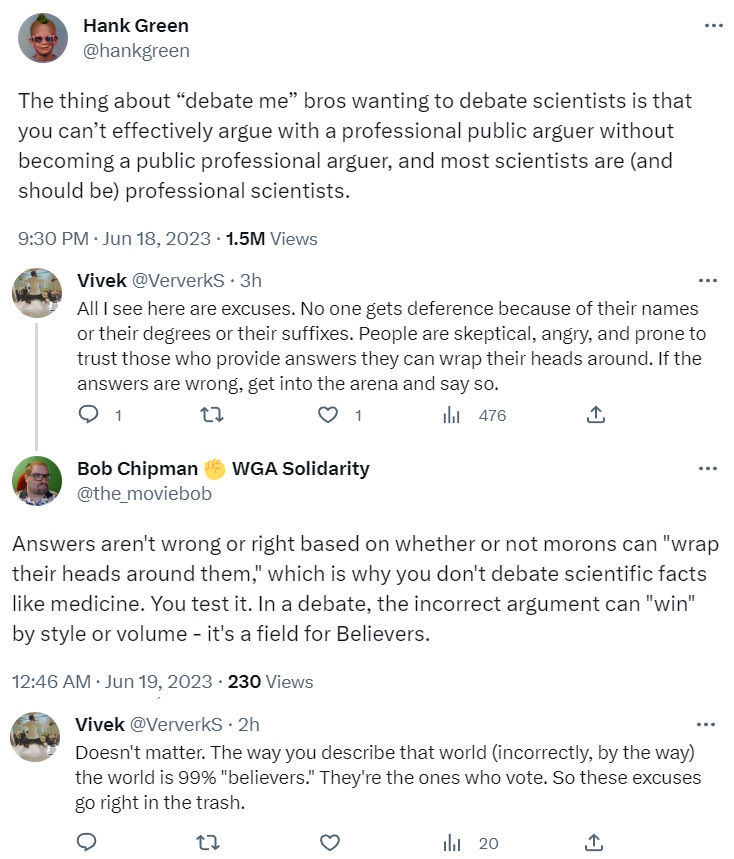This screenshot has height=859, width=734.
Task: Open more options on Vivek's first reply
Action: coord(708,280)
